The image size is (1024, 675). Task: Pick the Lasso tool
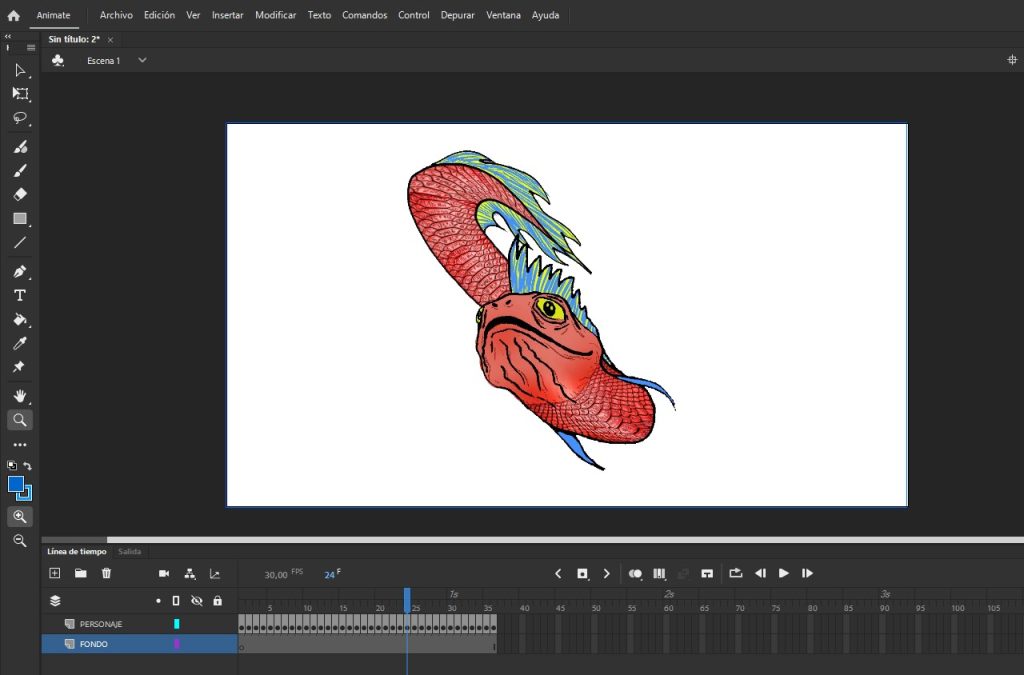[x=20, y=119]
